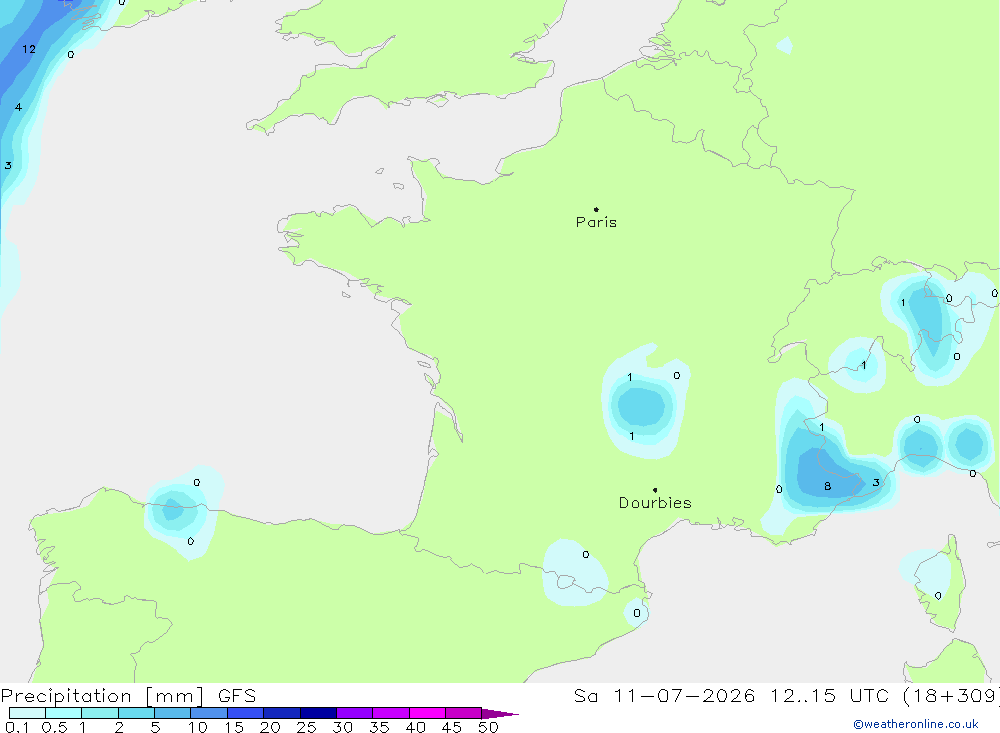Click the Paris city label
This screenshot has width=1000, height=733.
pos(596,222)
